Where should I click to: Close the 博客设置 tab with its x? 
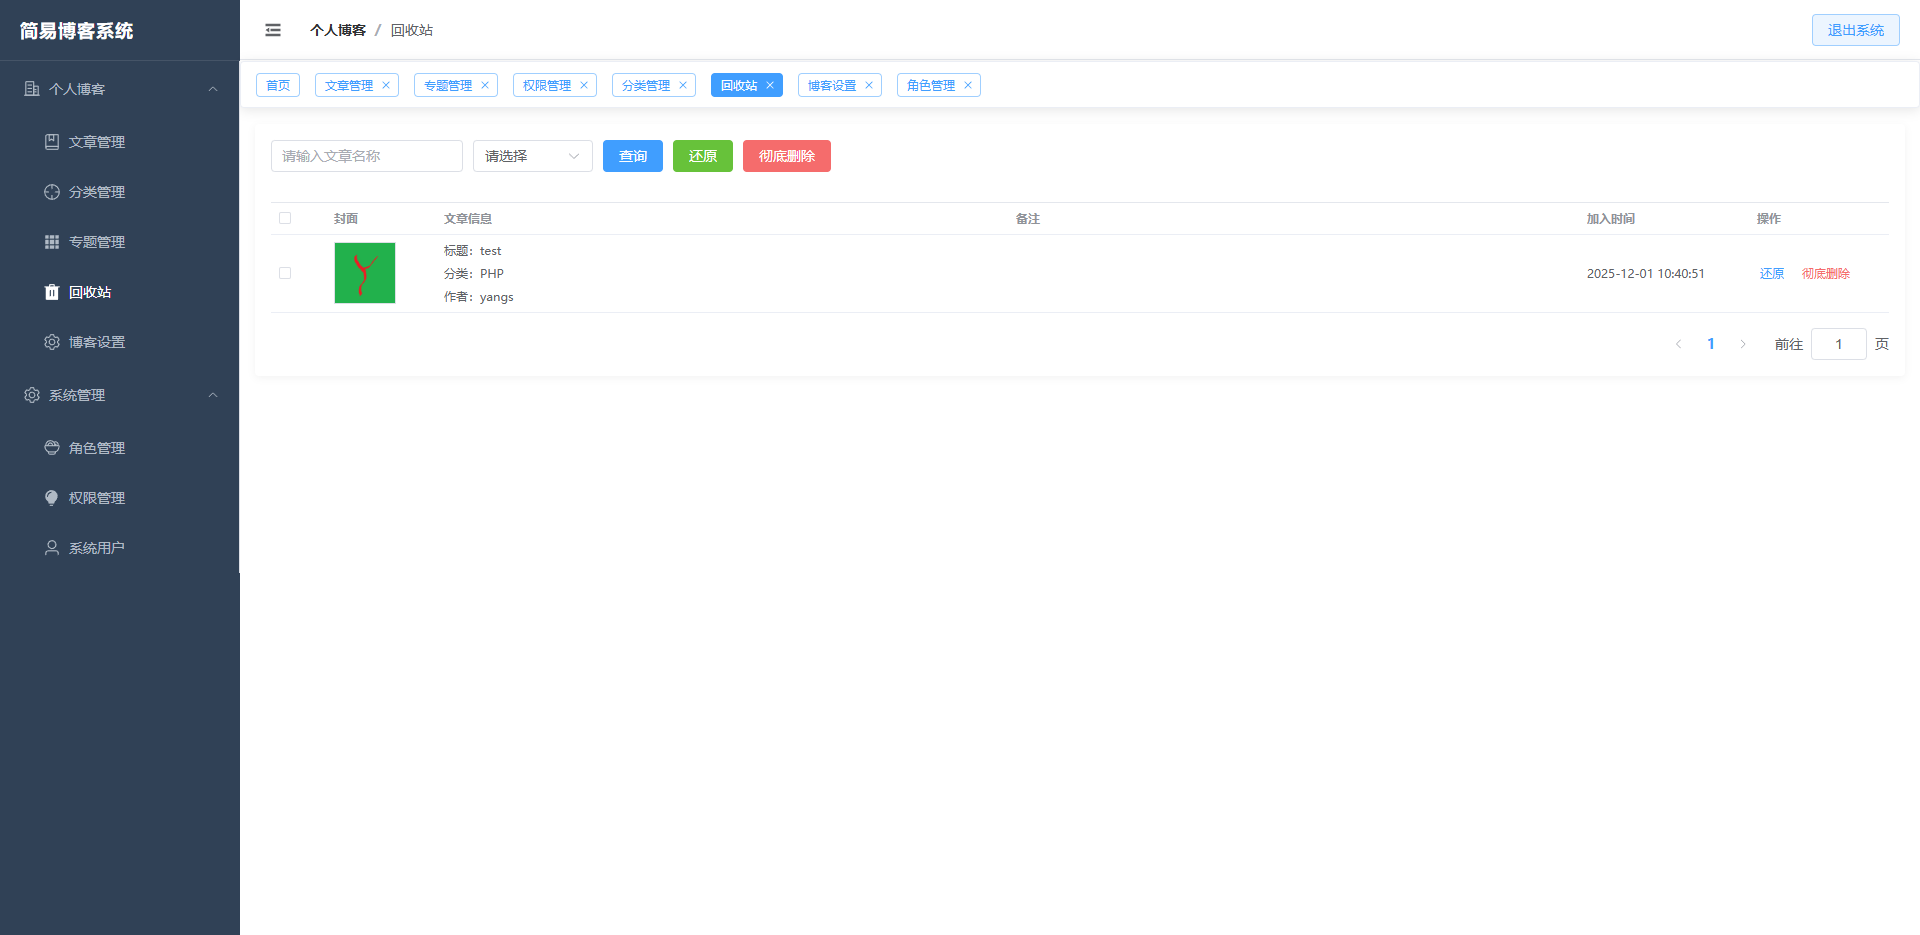(869, 85)
